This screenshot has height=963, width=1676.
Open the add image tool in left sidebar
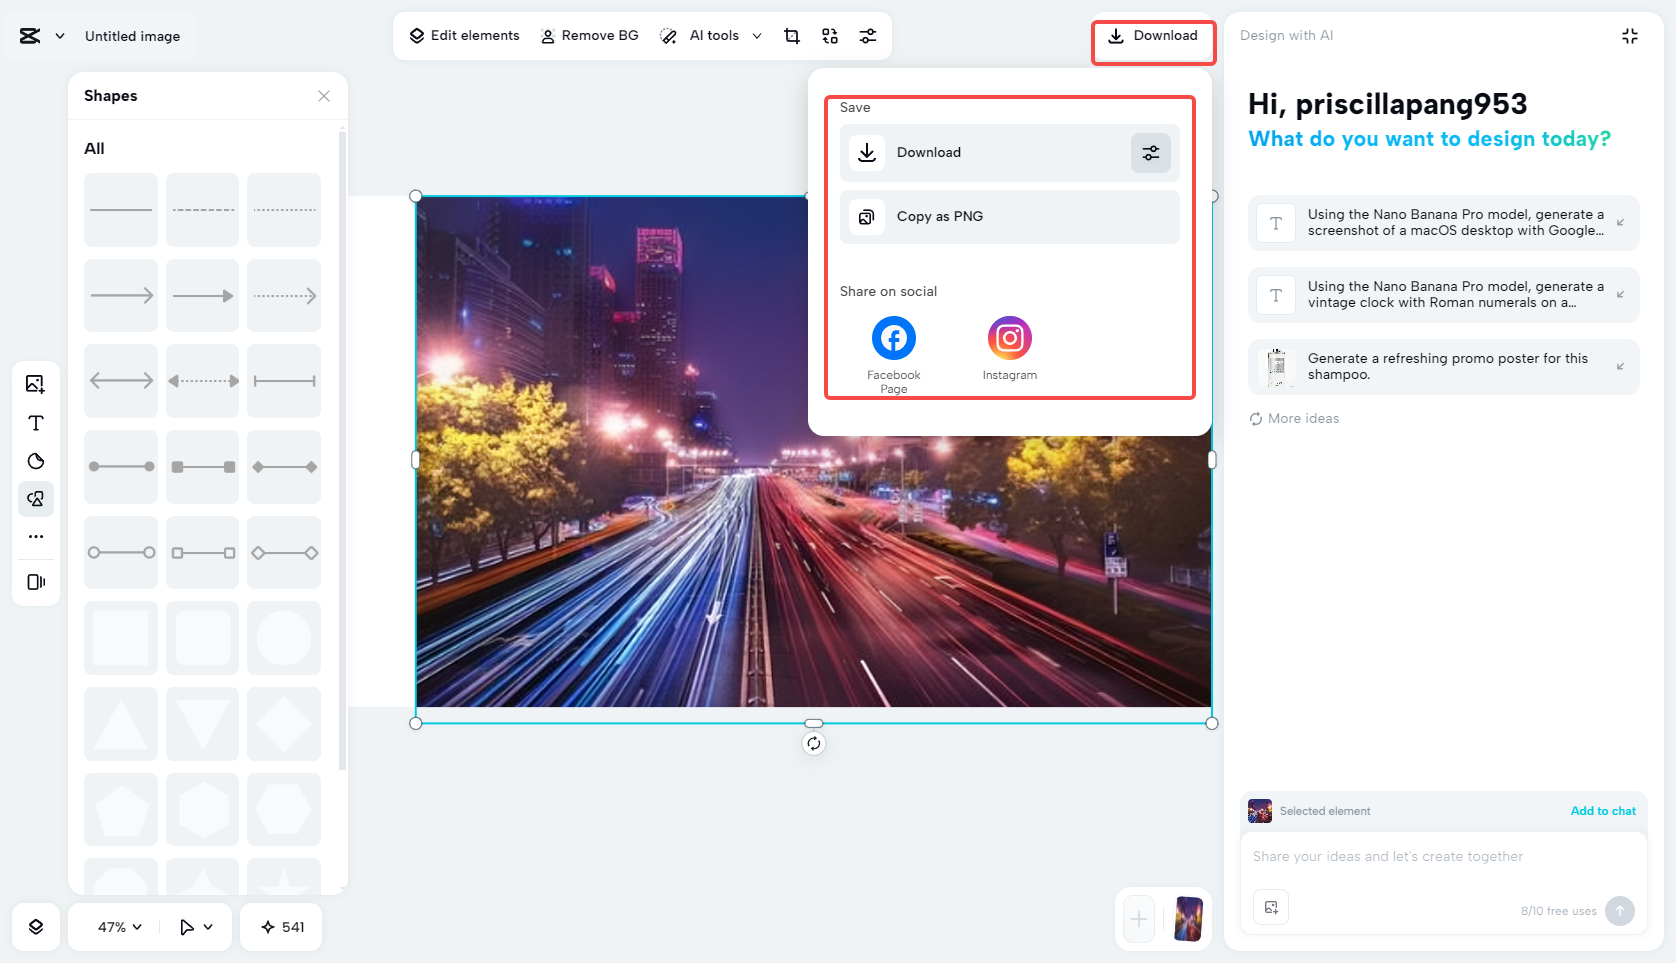click(36, 384)
